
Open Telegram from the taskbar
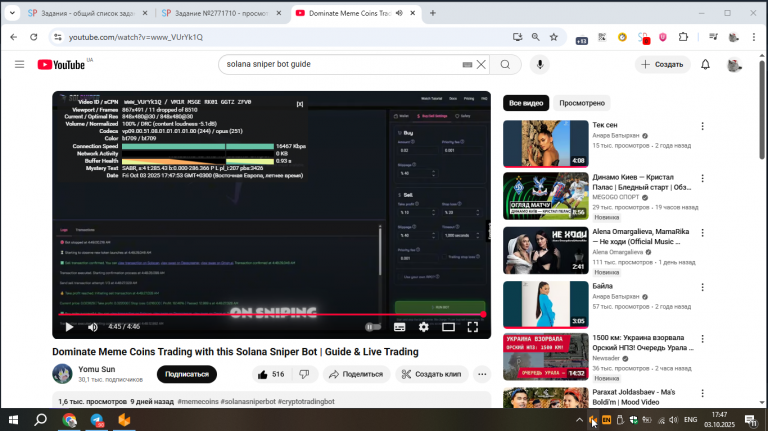pyautogui.click(x=97, y=420)
